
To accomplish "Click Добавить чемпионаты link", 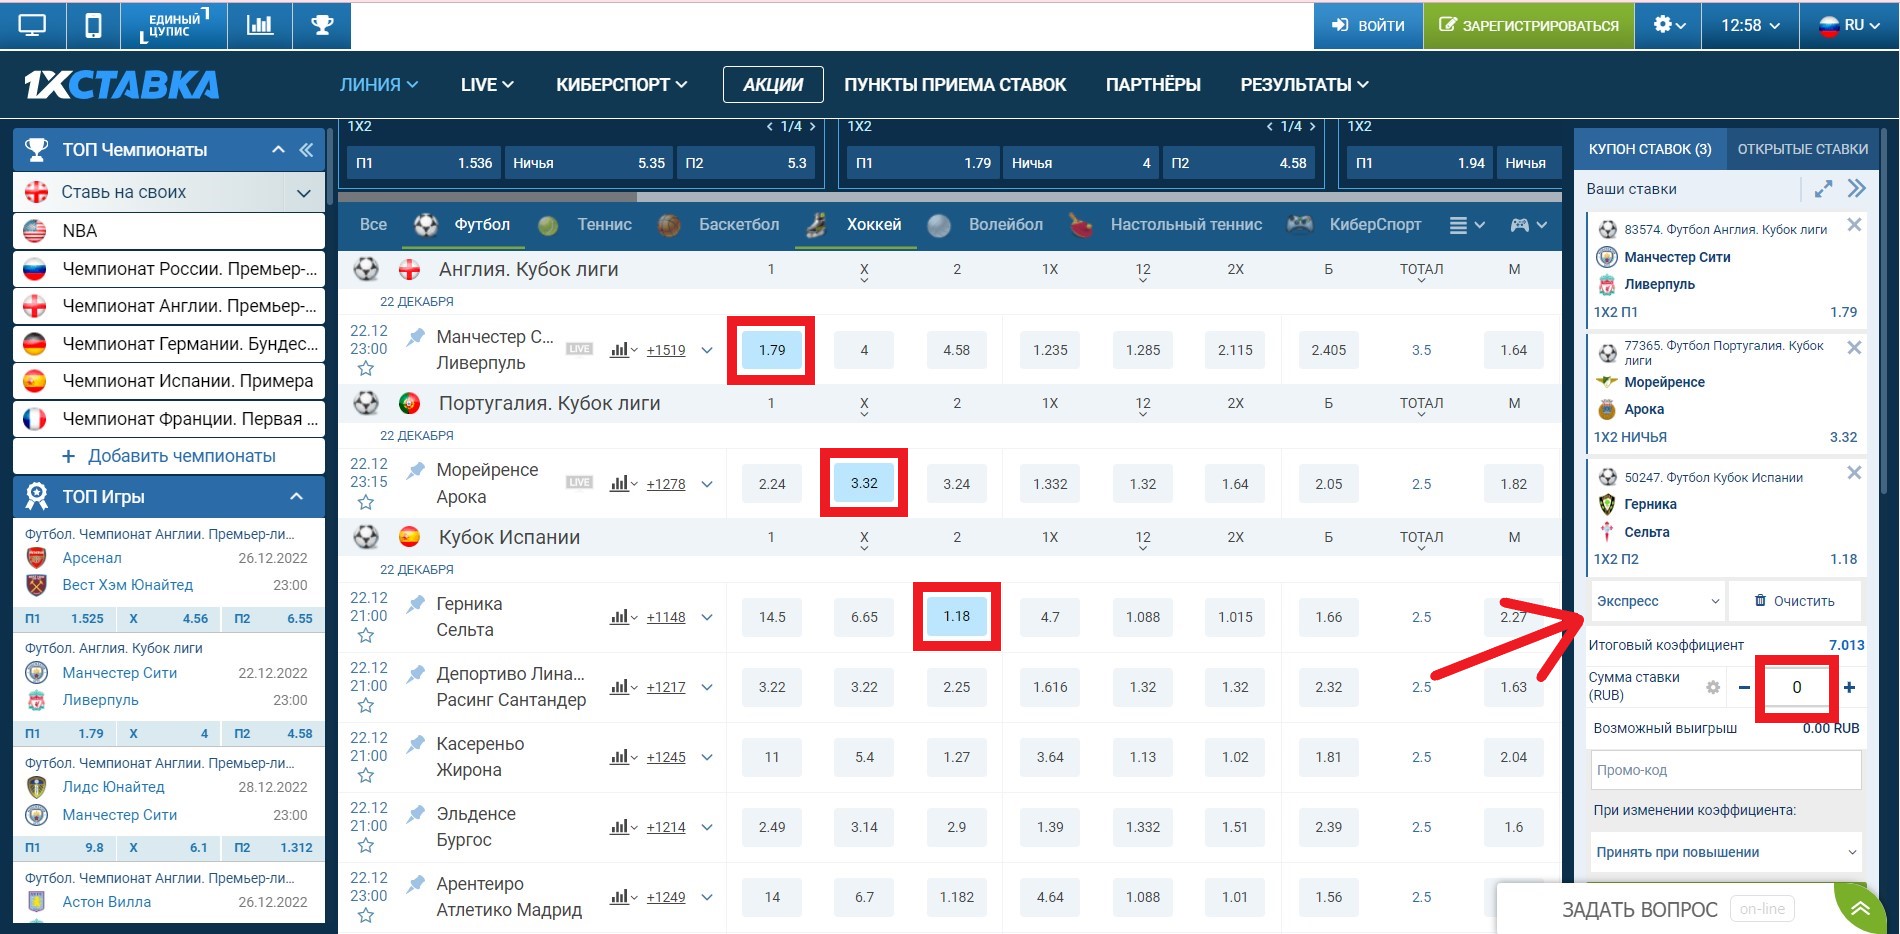I will point(169,456).
